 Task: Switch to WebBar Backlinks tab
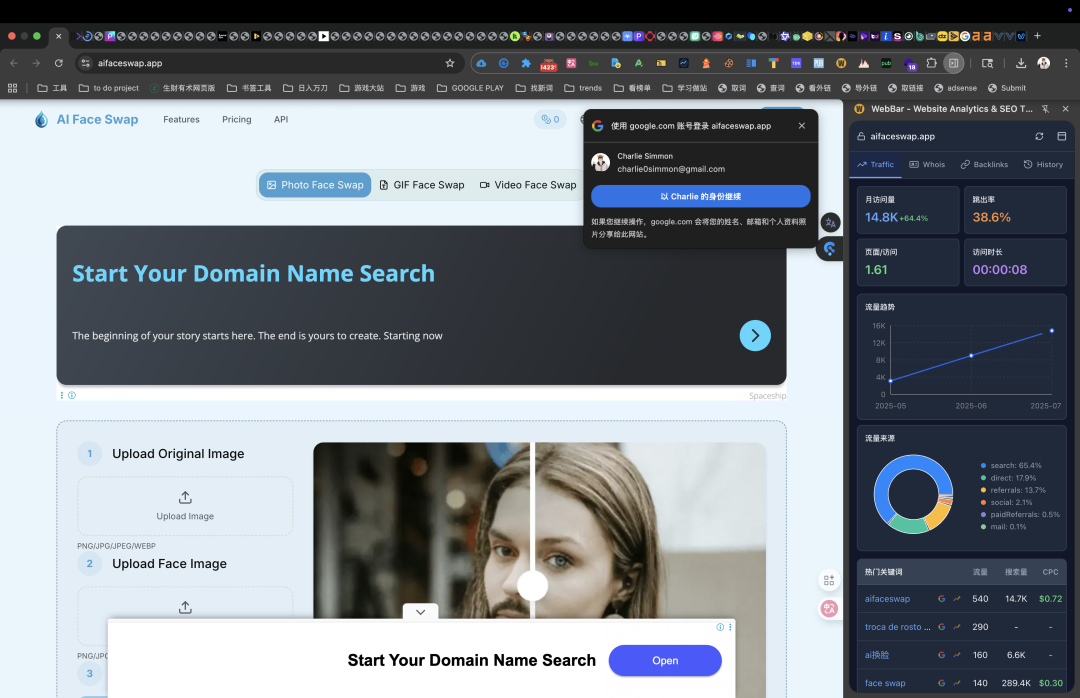click(984, 165)
